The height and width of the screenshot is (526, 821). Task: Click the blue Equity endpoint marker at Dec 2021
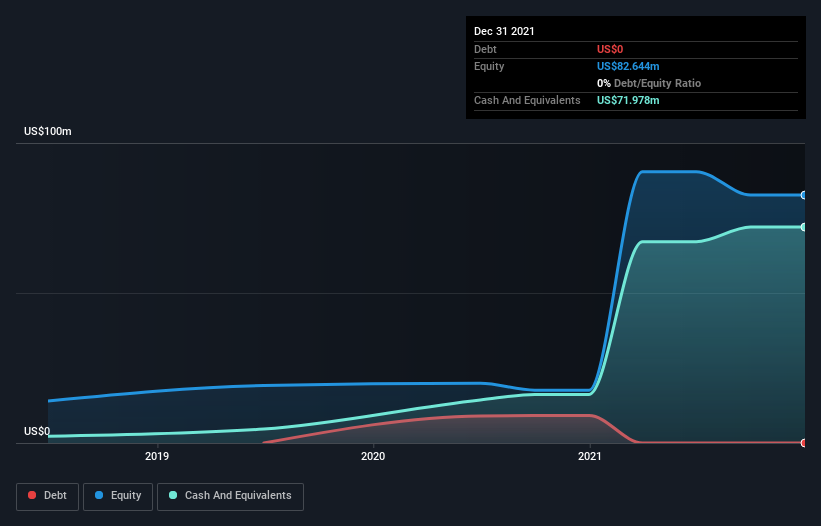coord(804,195)
